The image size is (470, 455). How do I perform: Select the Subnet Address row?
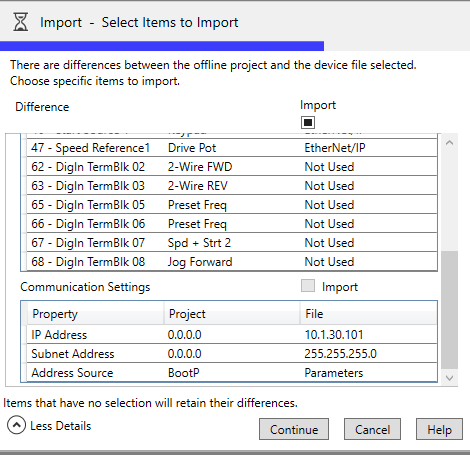point(232,354)
